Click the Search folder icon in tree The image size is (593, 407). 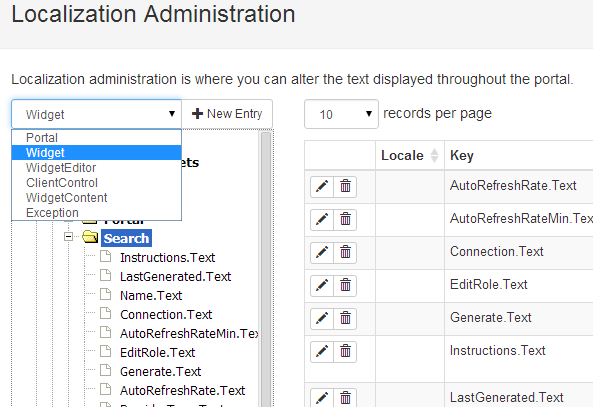90,237
